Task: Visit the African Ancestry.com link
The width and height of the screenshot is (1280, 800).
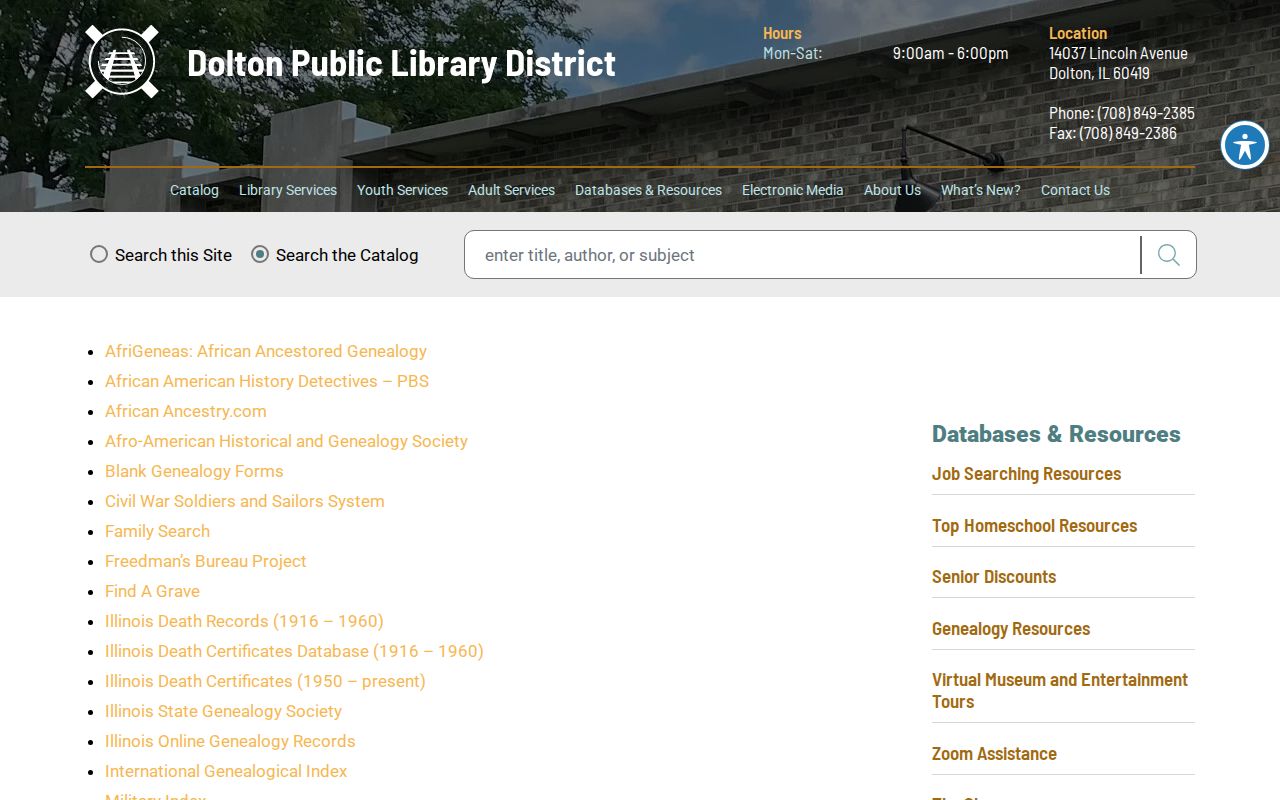Action: coord(186,411)
